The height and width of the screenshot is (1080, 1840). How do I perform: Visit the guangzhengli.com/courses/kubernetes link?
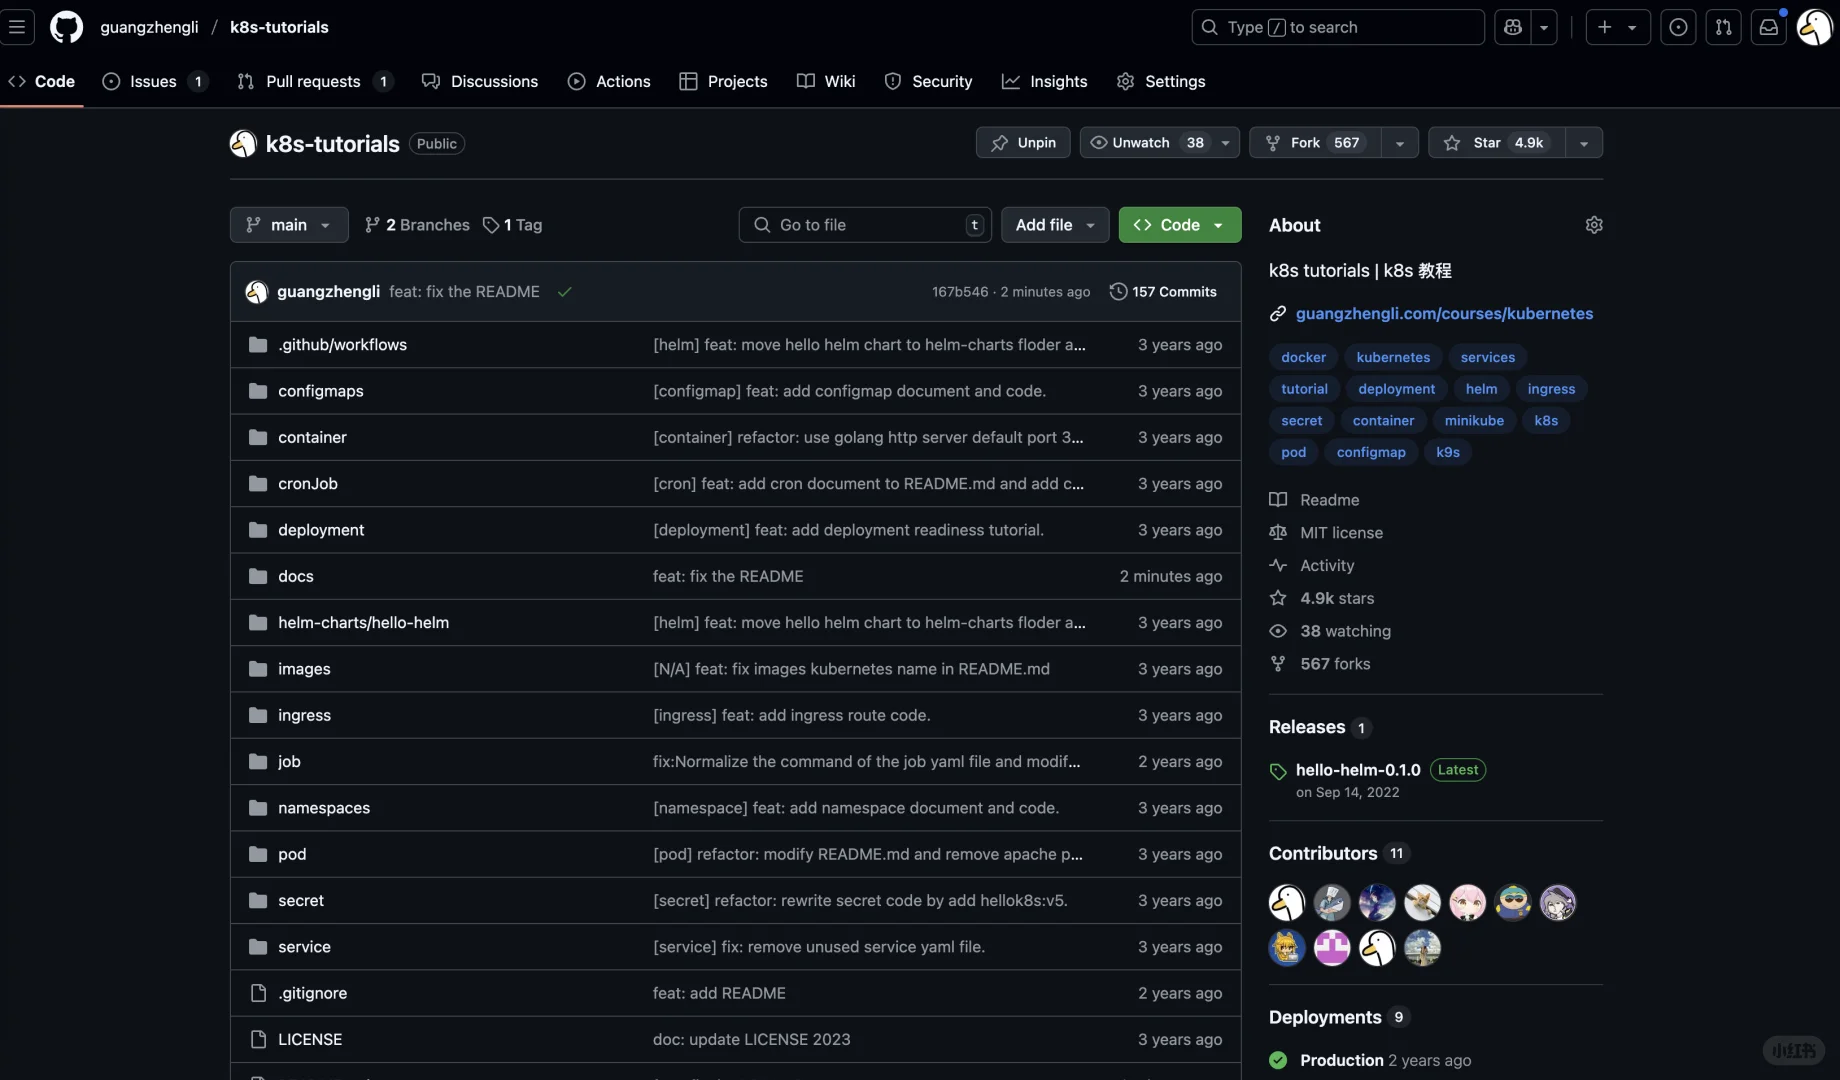(x=1443, y=313)
